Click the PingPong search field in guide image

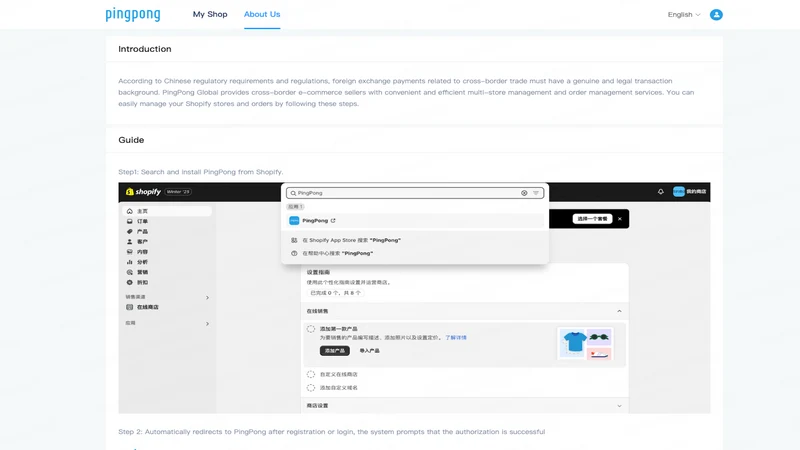(x=414, y=193)
